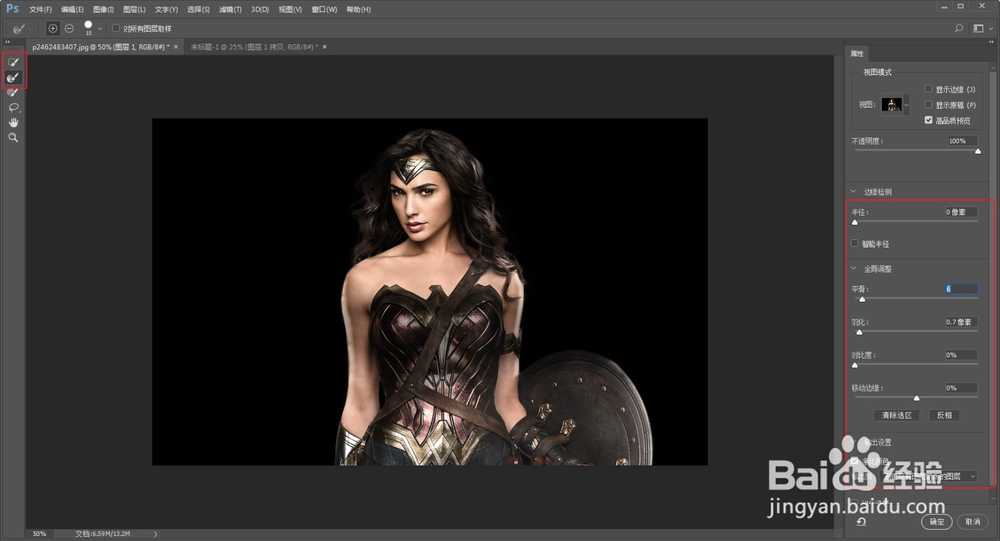Click the 清除选区 button

click(x=897, y=415)
